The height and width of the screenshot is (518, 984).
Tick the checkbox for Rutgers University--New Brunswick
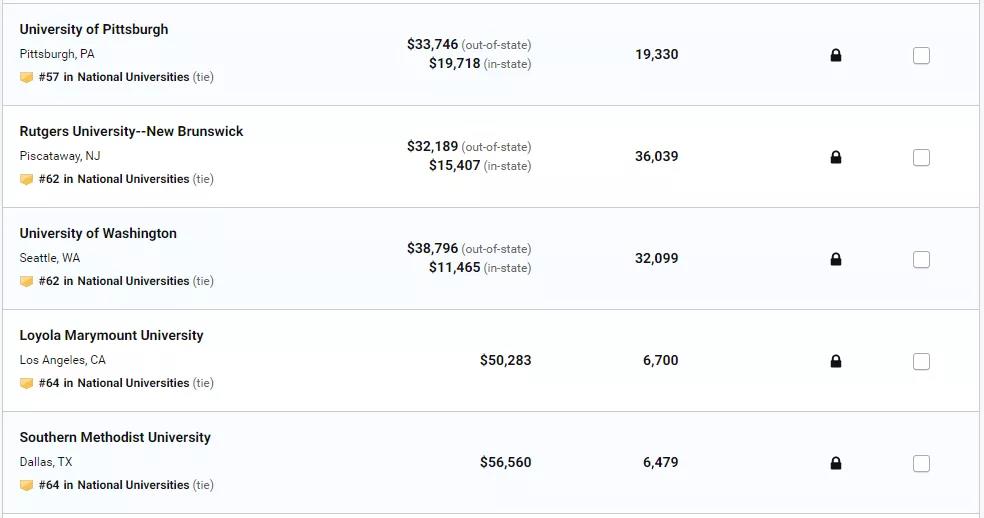tap(921, 157)
